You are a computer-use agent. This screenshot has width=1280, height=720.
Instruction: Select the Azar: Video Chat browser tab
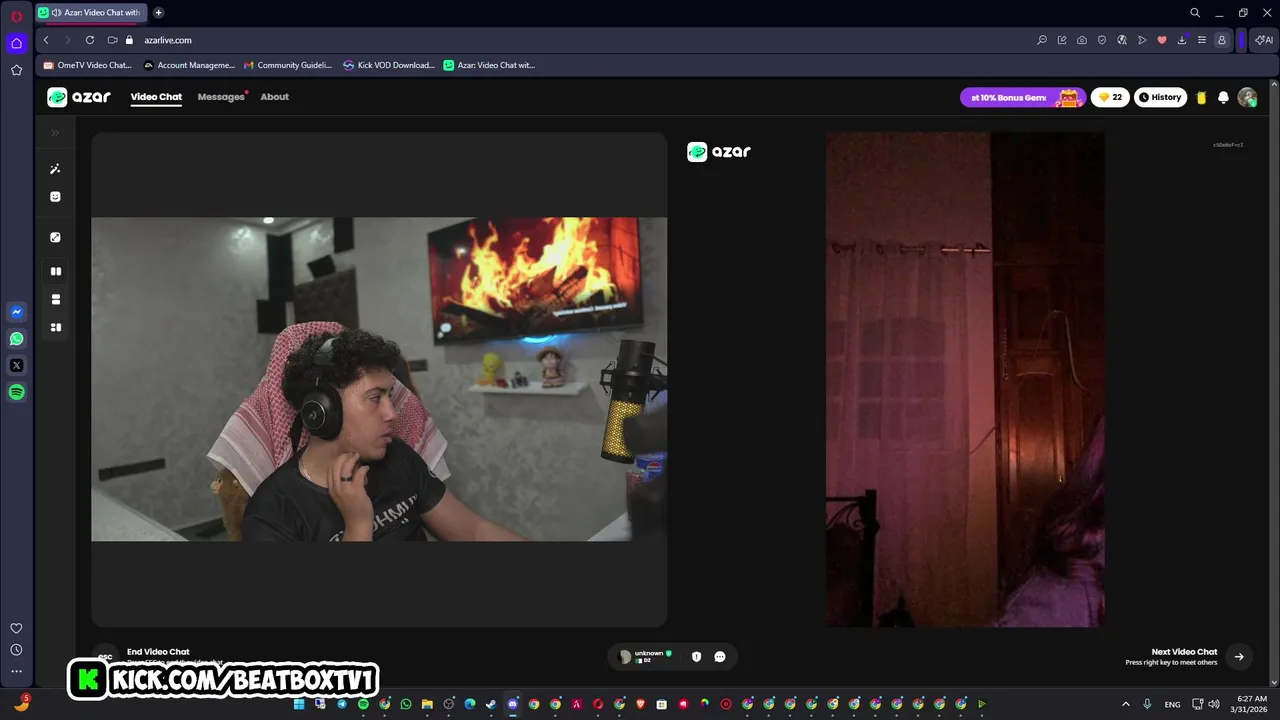[90, 13]
